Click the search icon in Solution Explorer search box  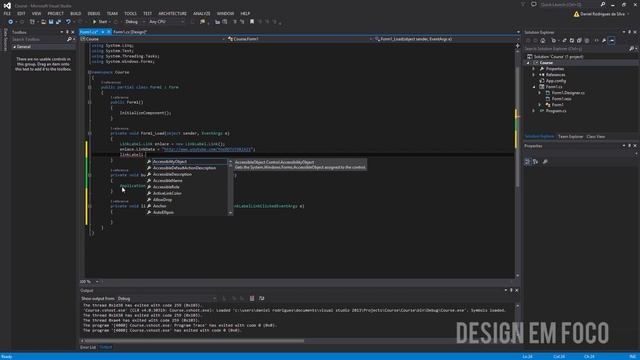631,49
